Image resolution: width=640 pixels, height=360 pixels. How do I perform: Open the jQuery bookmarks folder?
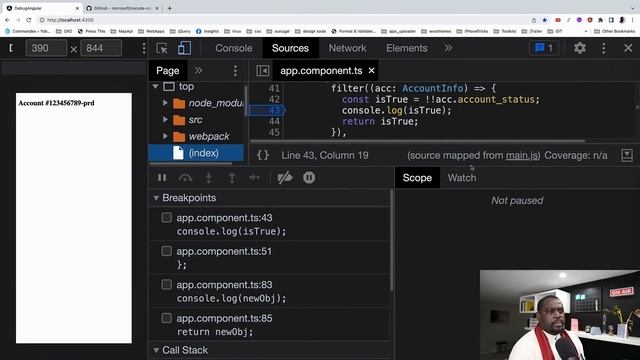180,31
